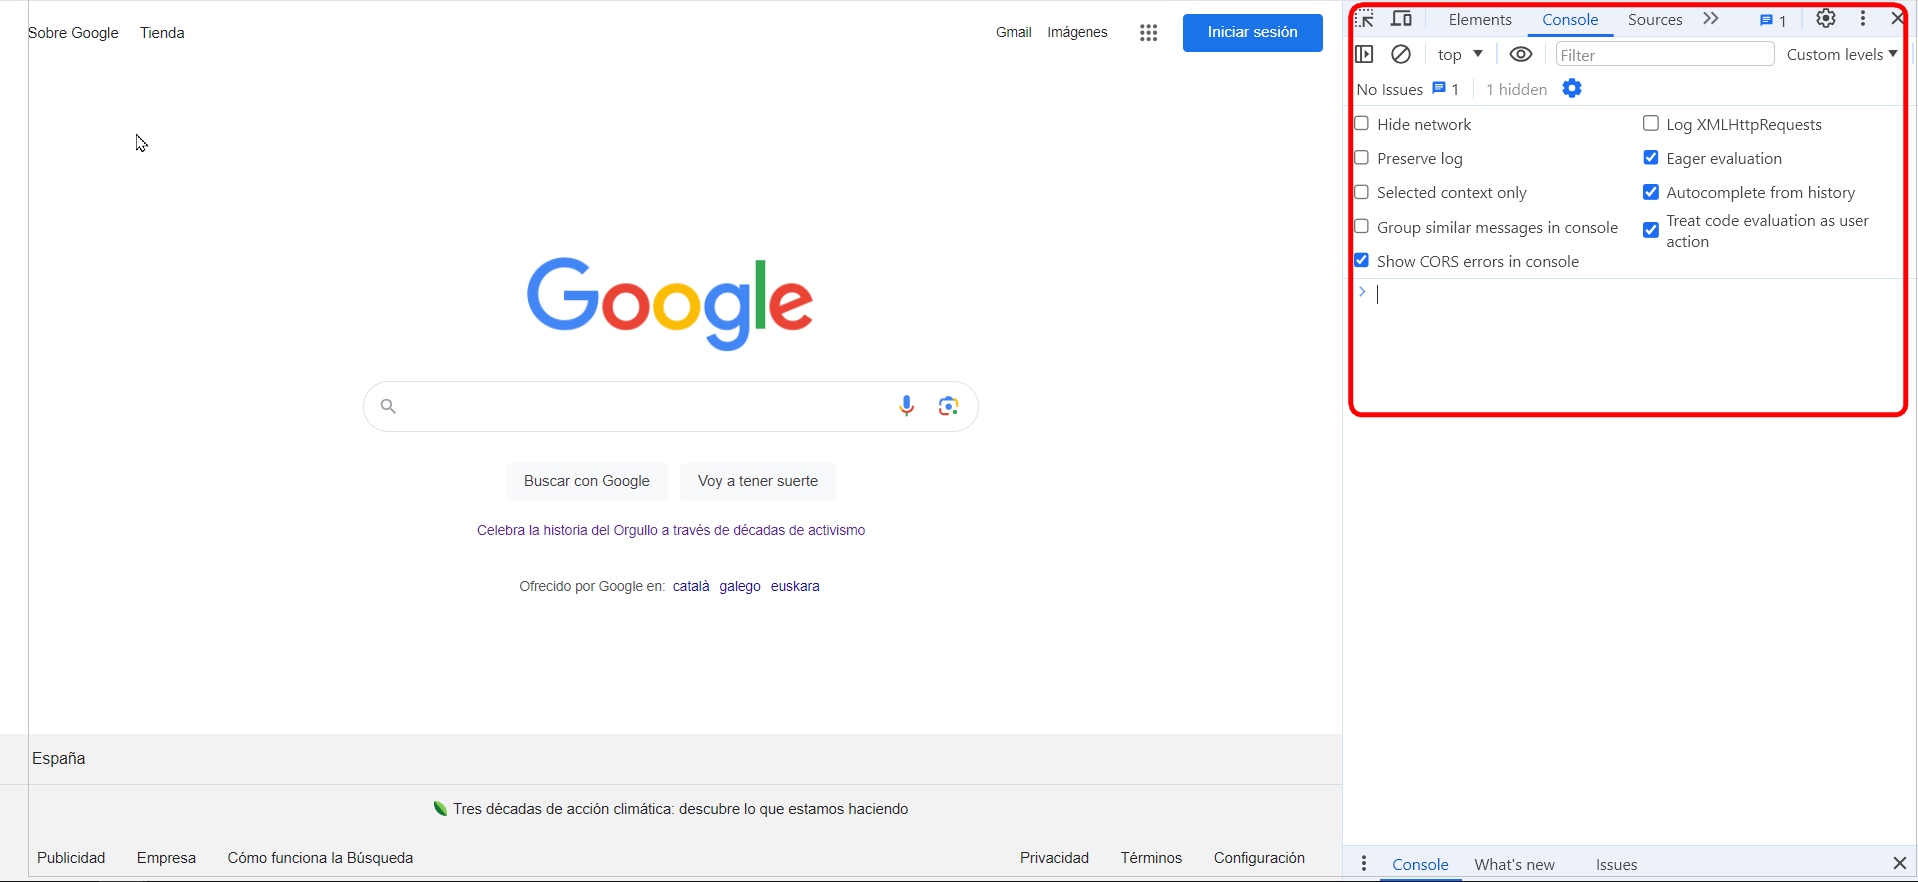This screenshot has height=882, width=1918.
Task: Uncheck Eager evaluation checkbox
Action: click(1651, 158)
